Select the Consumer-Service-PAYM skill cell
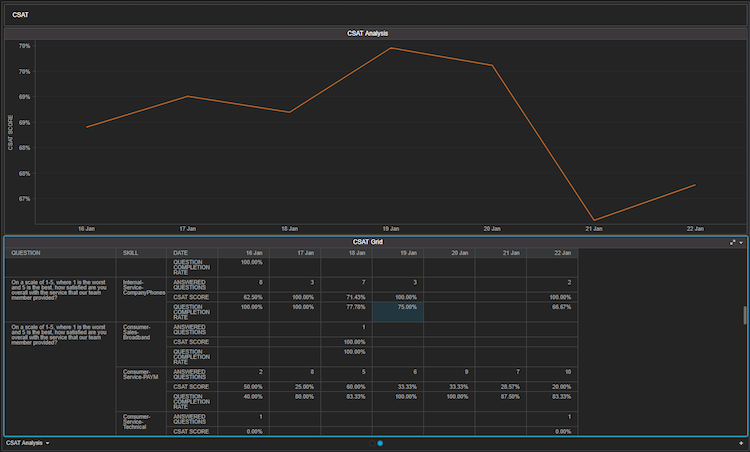750x452 pixels. [x=141, y=389]
